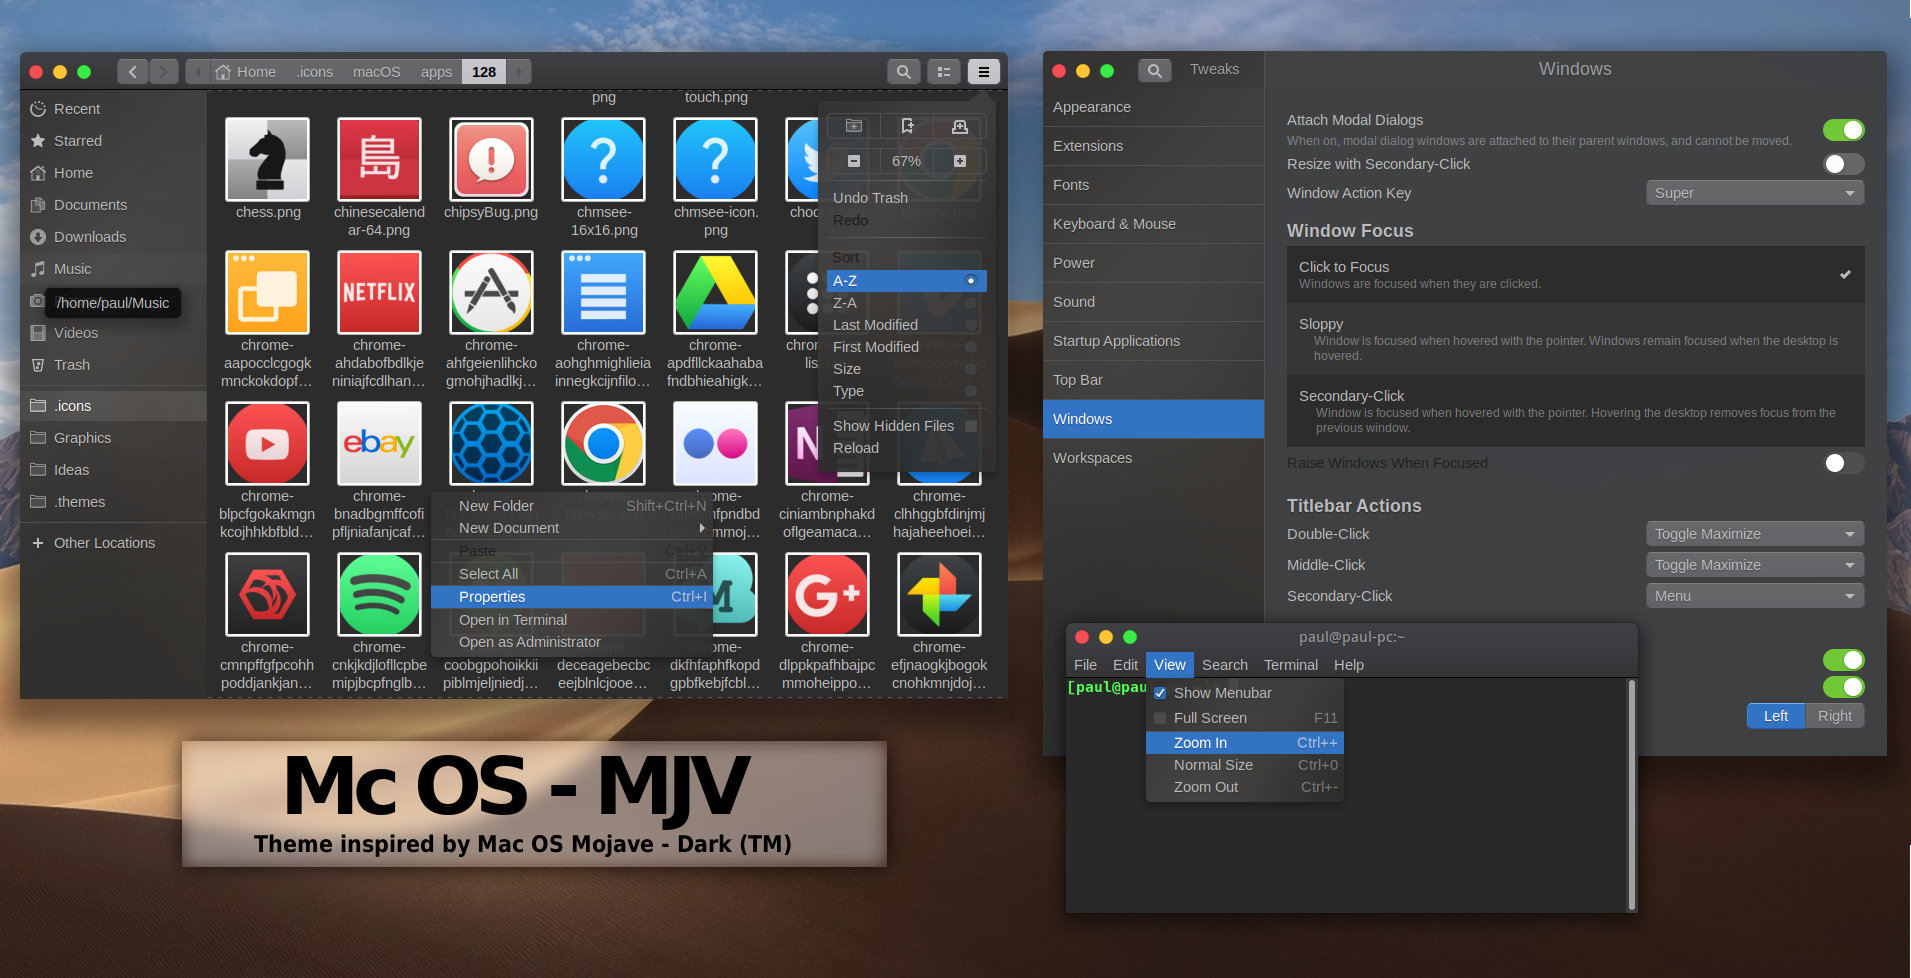
Task: Activate the search magnifier in the toolbar
Action: pos(903,71)
